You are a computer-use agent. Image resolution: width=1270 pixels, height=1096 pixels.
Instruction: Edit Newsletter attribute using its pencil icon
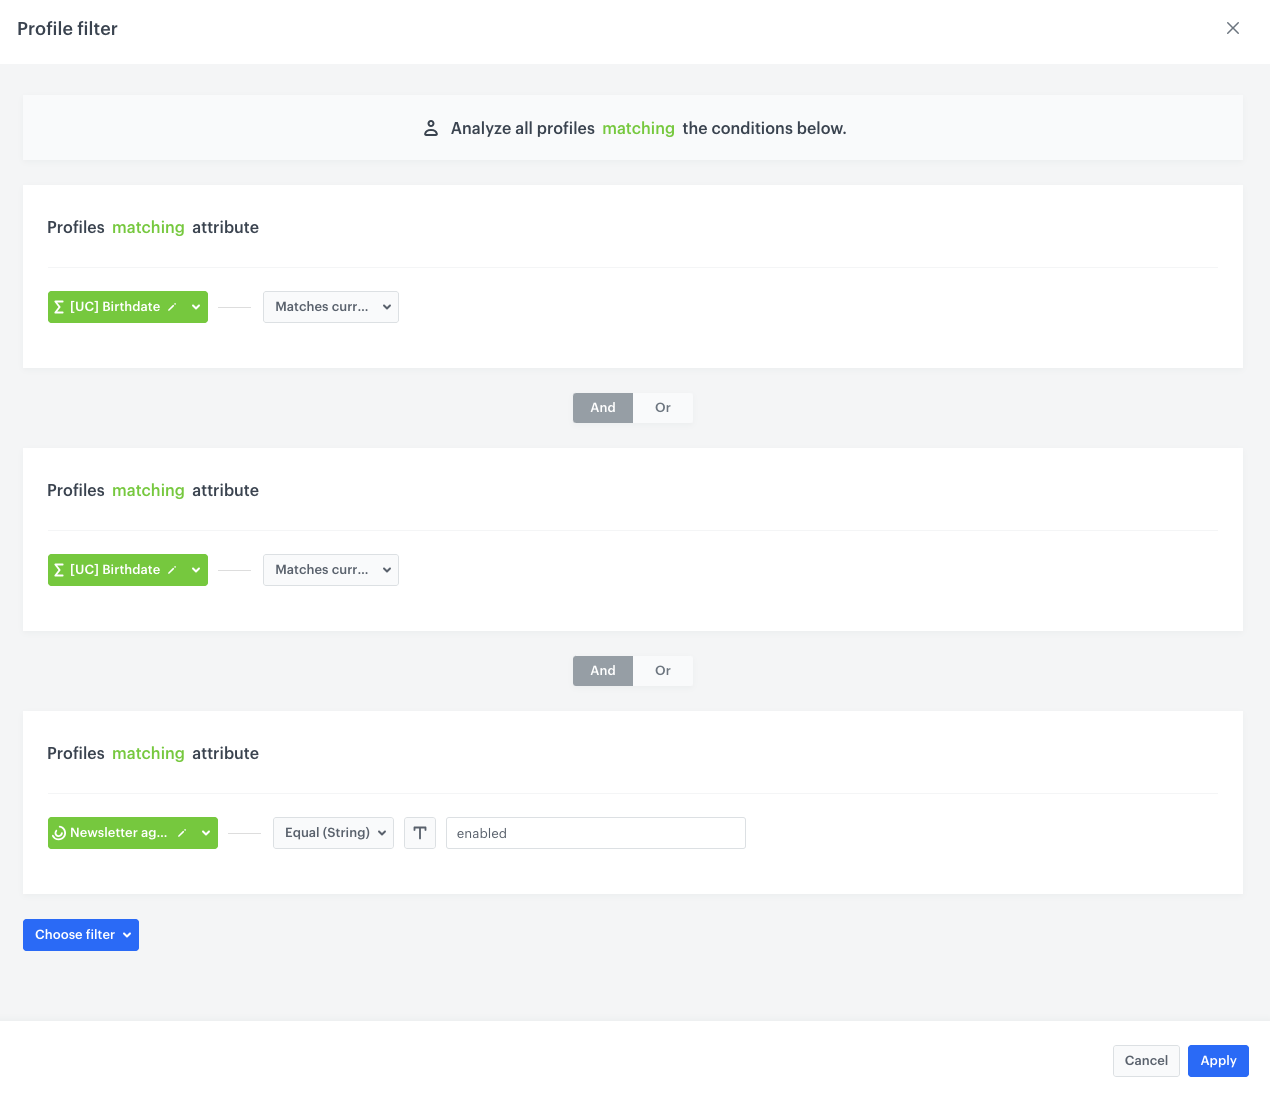click(181, 833)
